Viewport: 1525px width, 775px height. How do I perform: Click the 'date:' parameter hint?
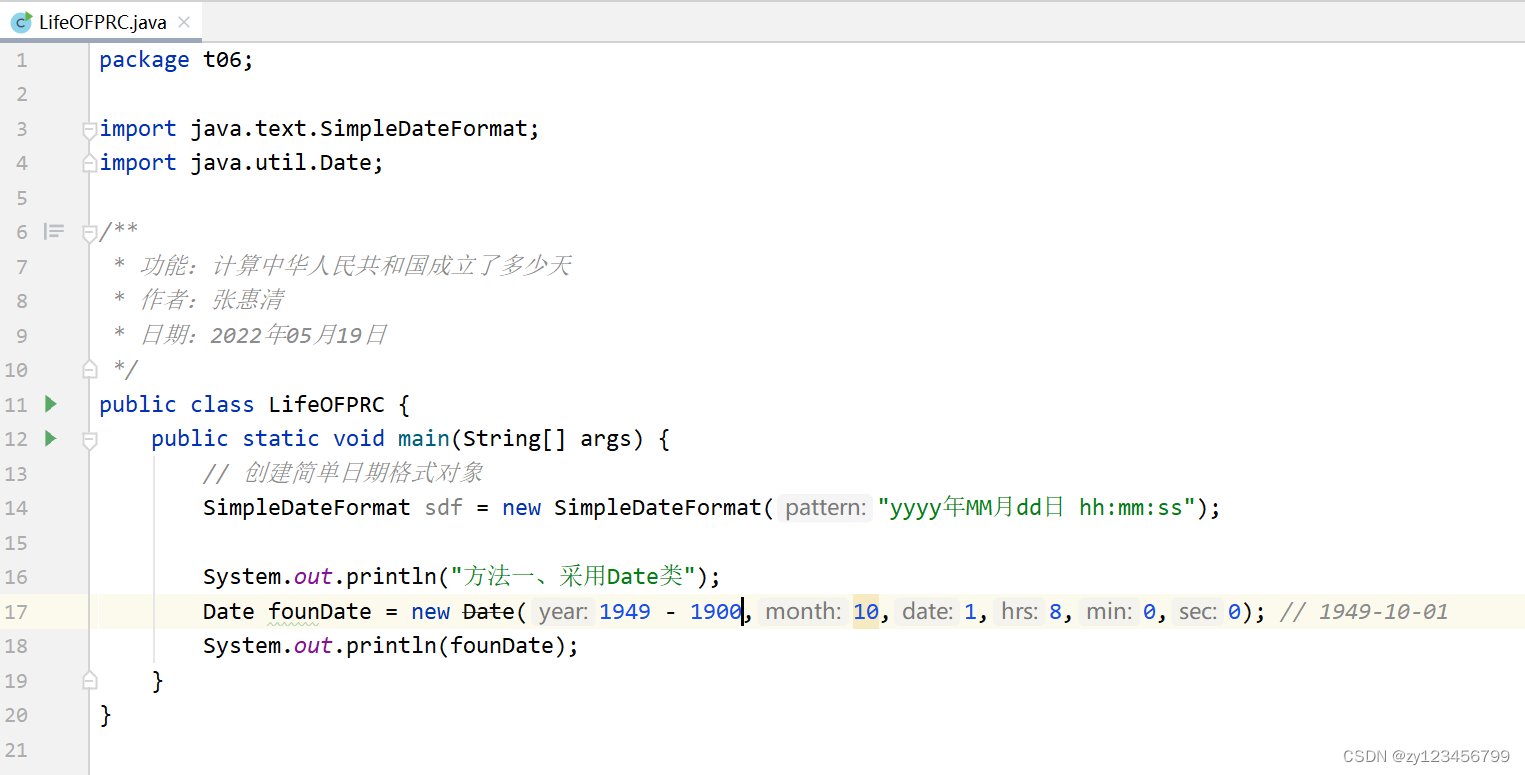929,611
